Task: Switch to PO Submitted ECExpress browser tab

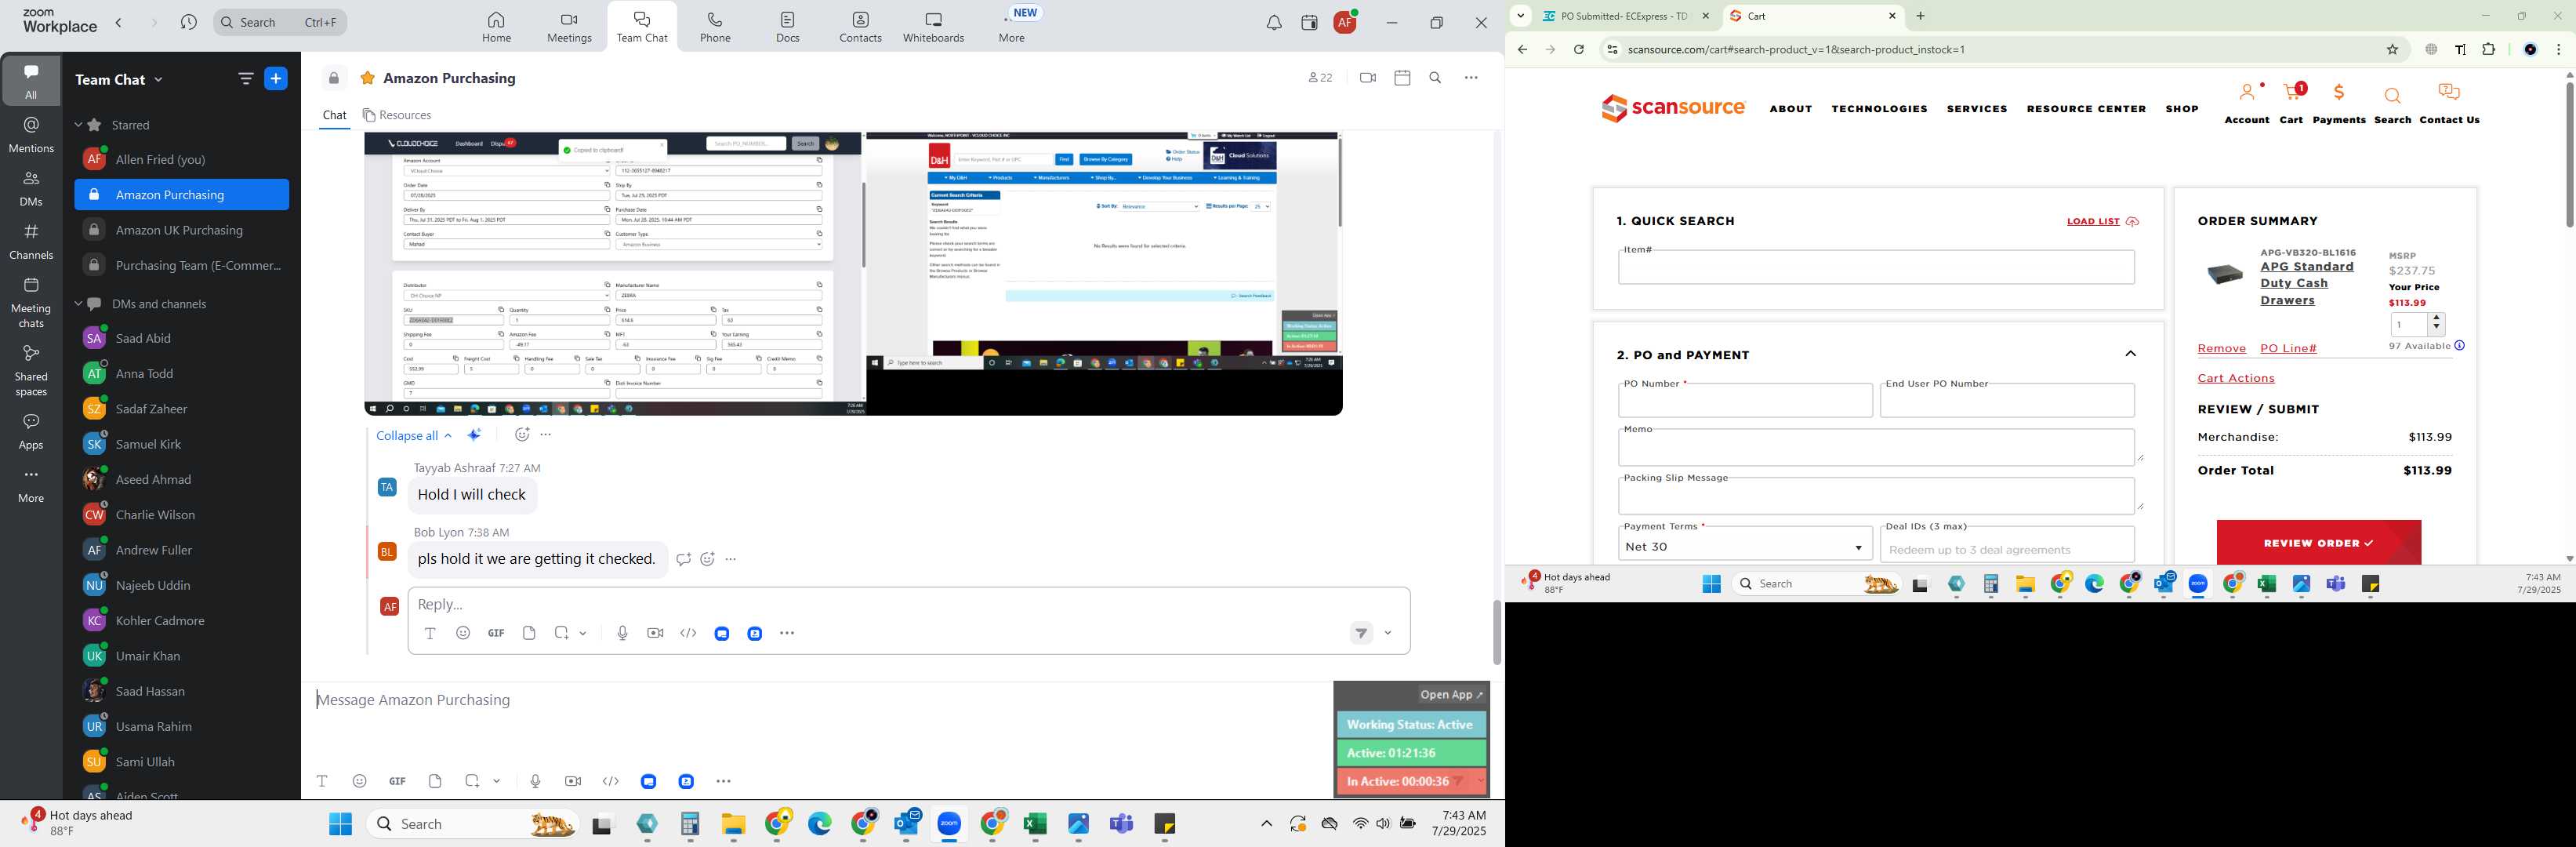Action: click(1624, 16)
